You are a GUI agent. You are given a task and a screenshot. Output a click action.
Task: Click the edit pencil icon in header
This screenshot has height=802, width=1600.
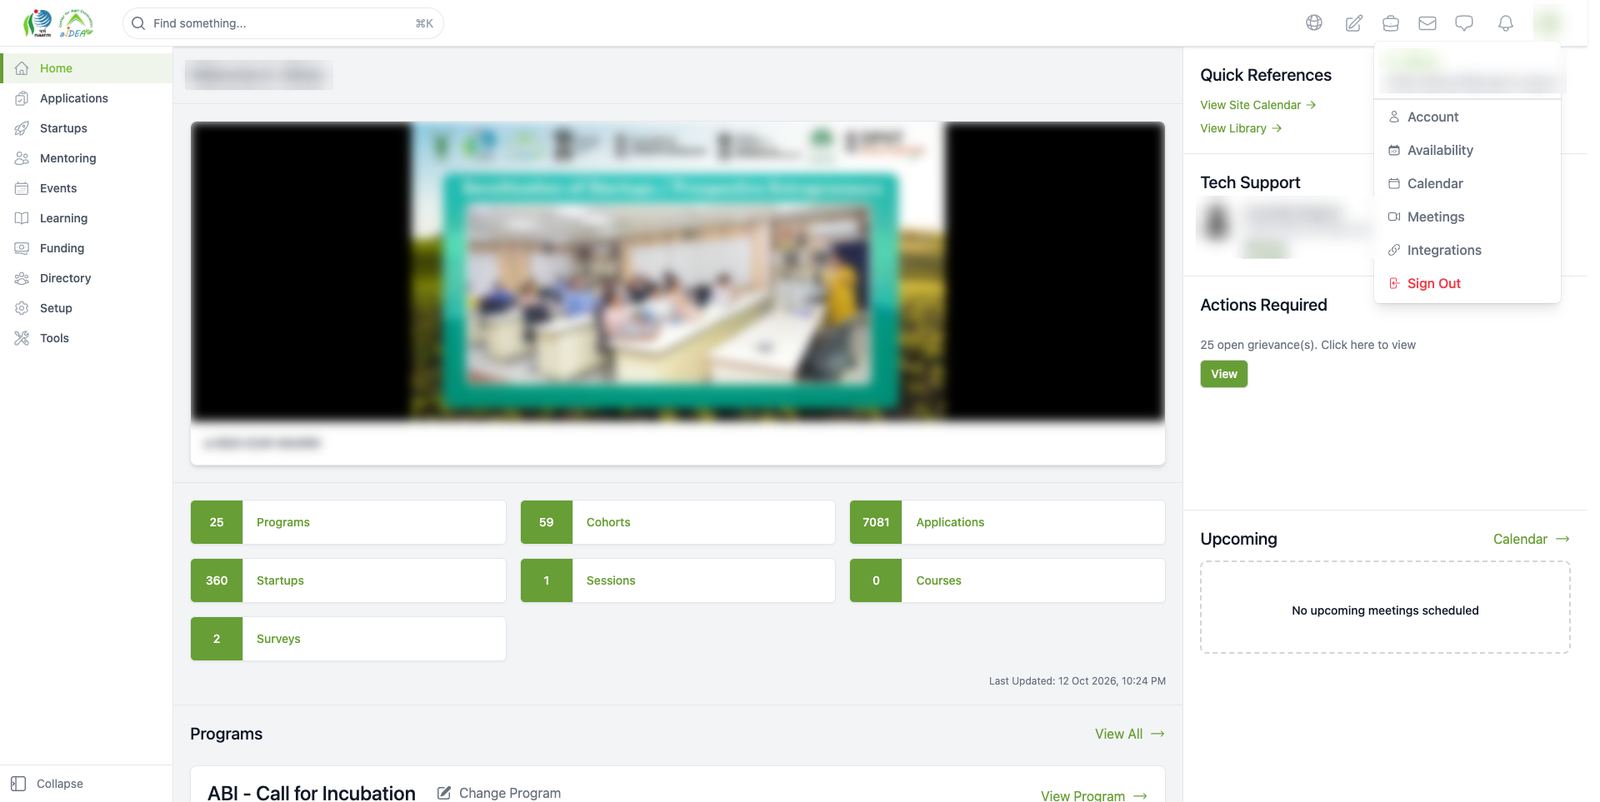pyautogui.click(x=1353, y=23)
